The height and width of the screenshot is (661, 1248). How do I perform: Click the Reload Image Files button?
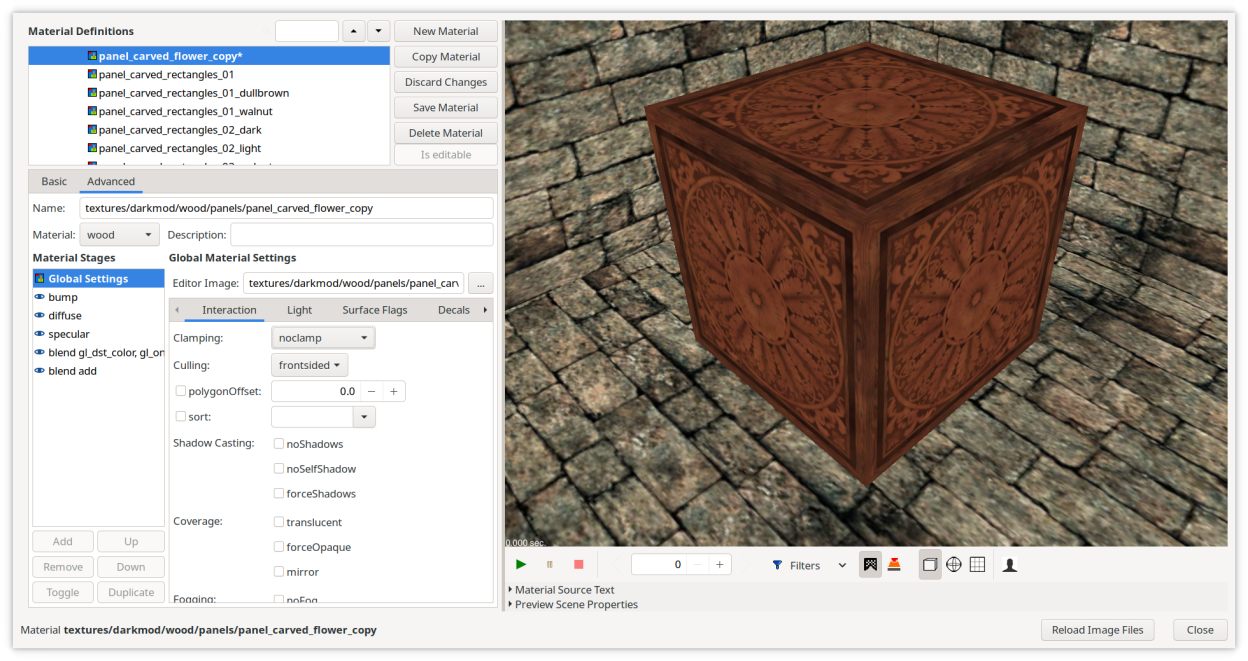point(1097,630)
